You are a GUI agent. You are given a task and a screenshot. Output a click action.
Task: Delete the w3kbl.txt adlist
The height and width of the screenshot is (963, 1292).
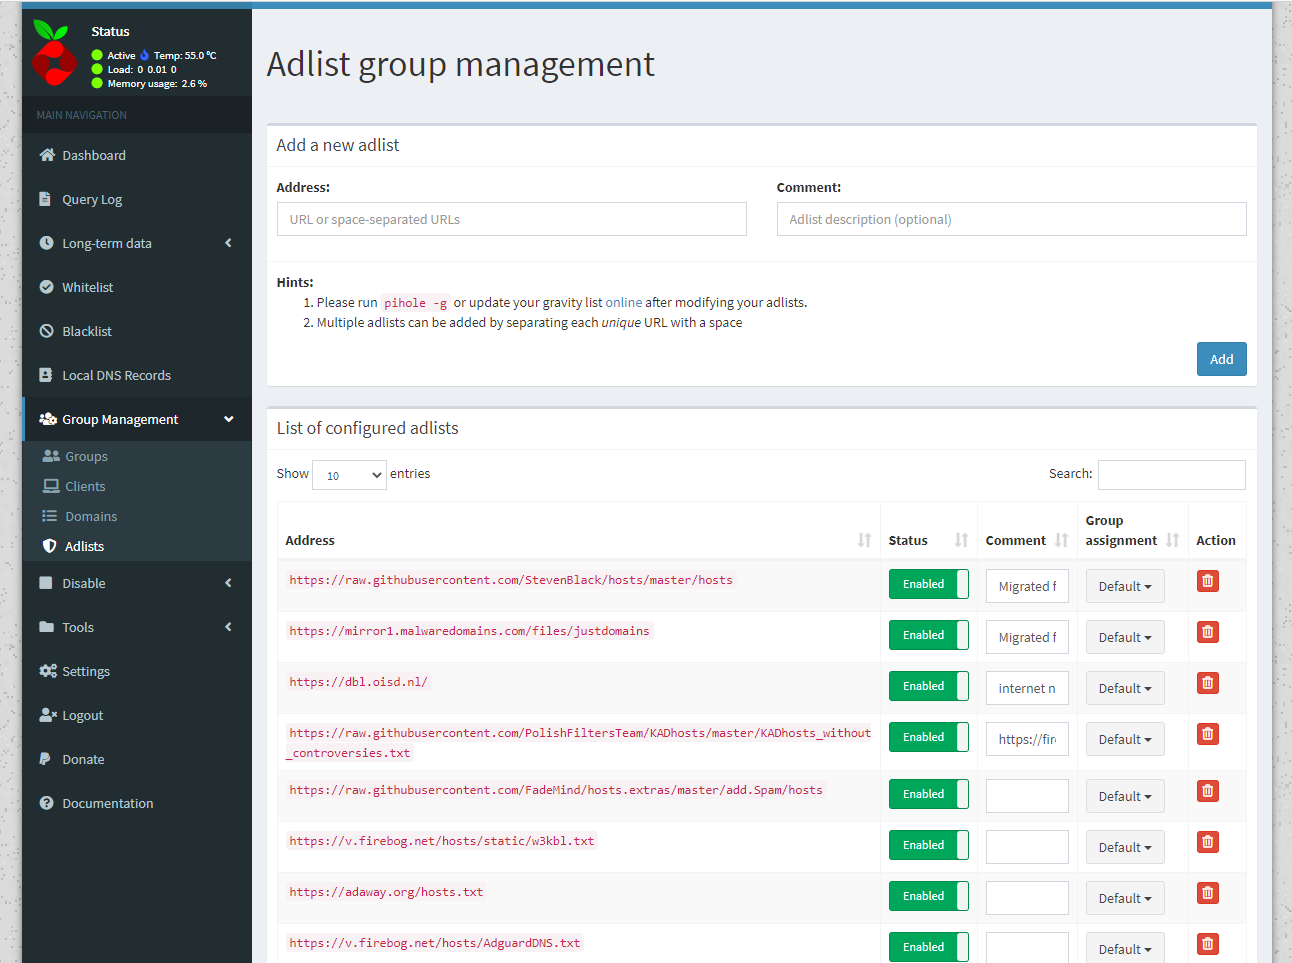click(x=1208, y=842)
